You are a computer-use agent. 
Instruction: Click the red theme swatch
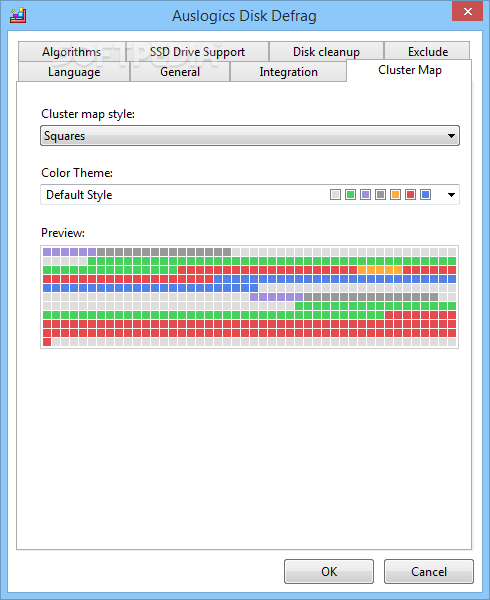pos(410,195)
